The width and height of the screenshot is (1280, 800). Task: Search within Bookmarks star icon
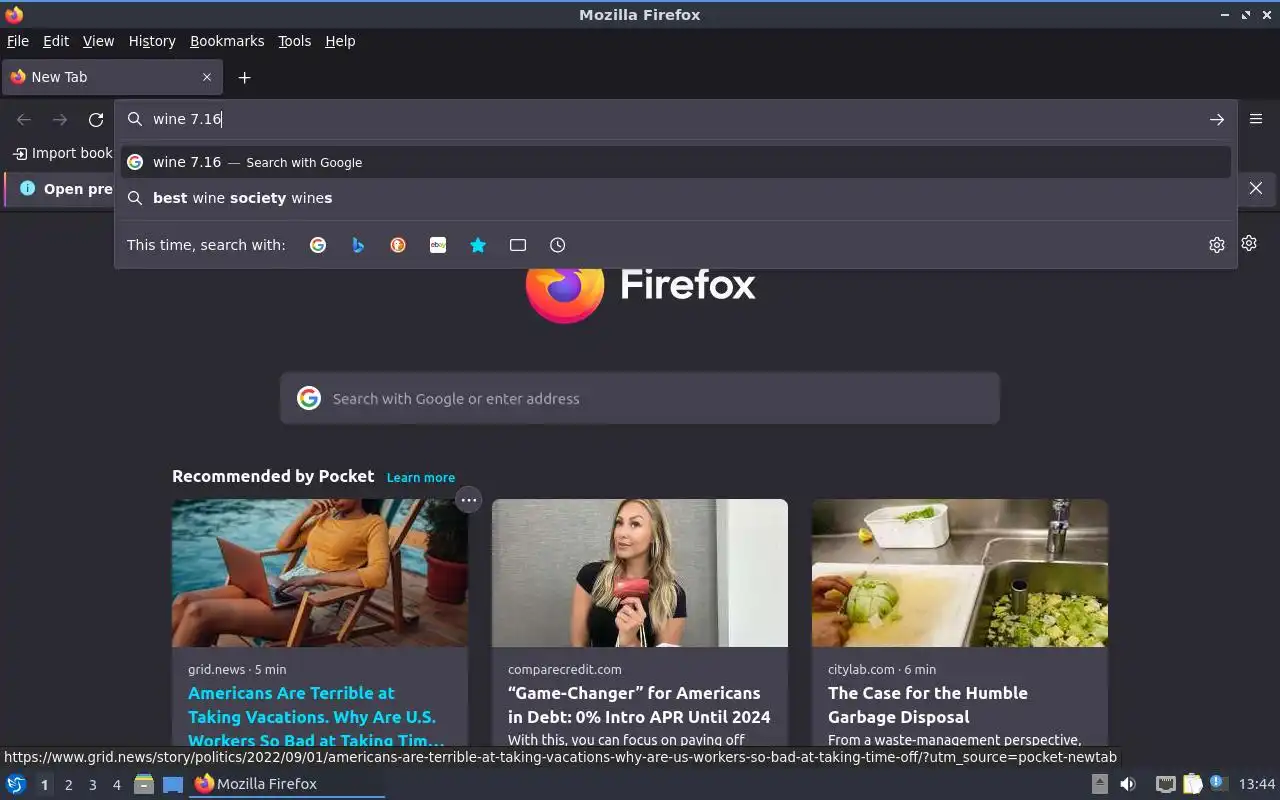click(x=478, y=245)
